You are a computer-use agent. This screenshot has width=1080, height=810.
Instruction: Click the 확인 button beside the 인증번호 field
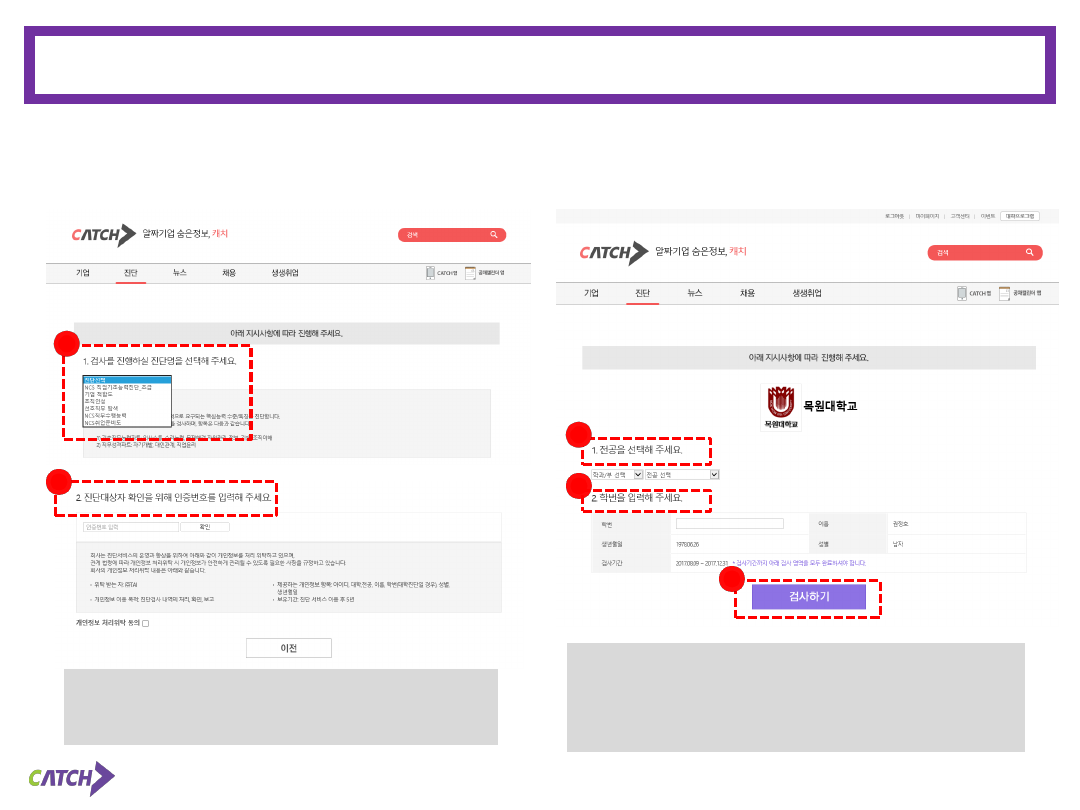coord(206,527)
